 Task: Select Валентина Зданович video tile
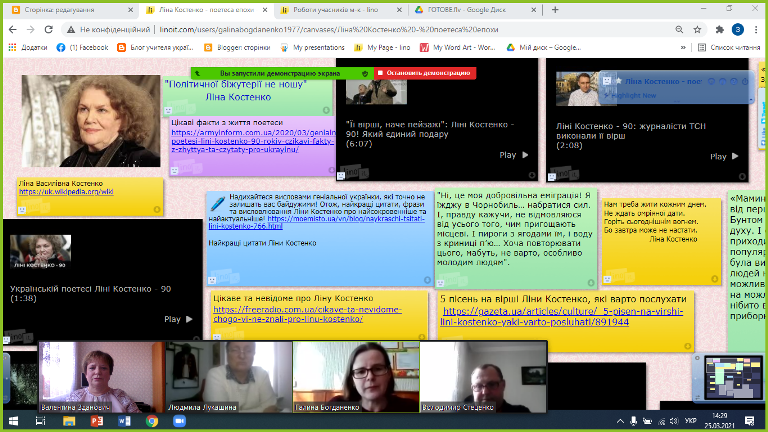point(102,376)
